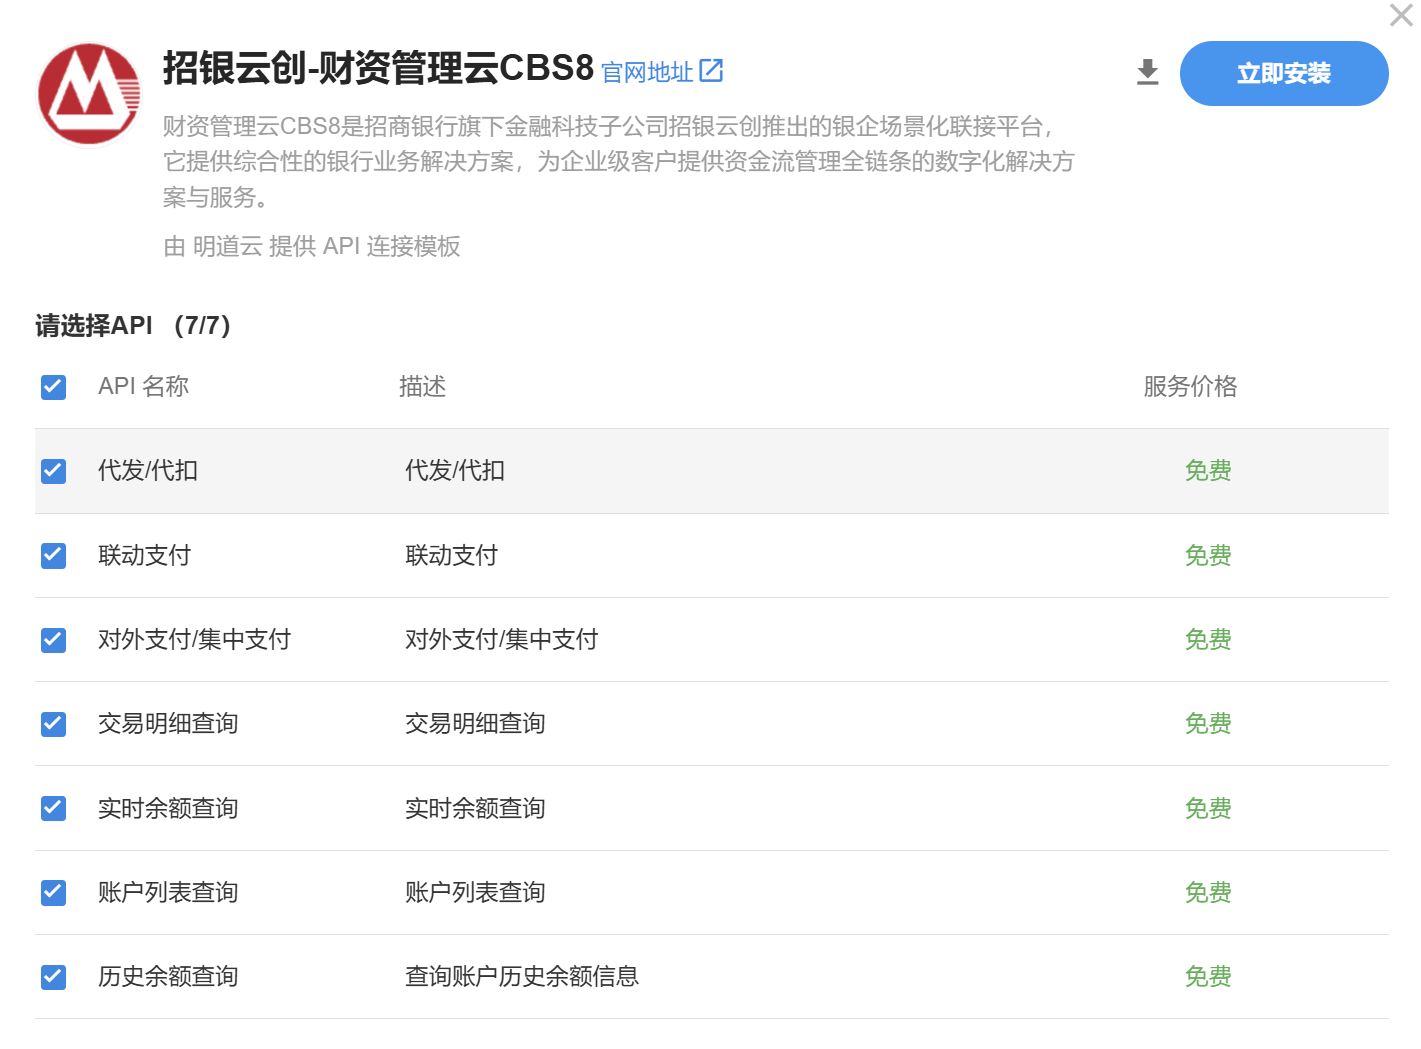Click the 联动支付 API name

click(145, 556)
